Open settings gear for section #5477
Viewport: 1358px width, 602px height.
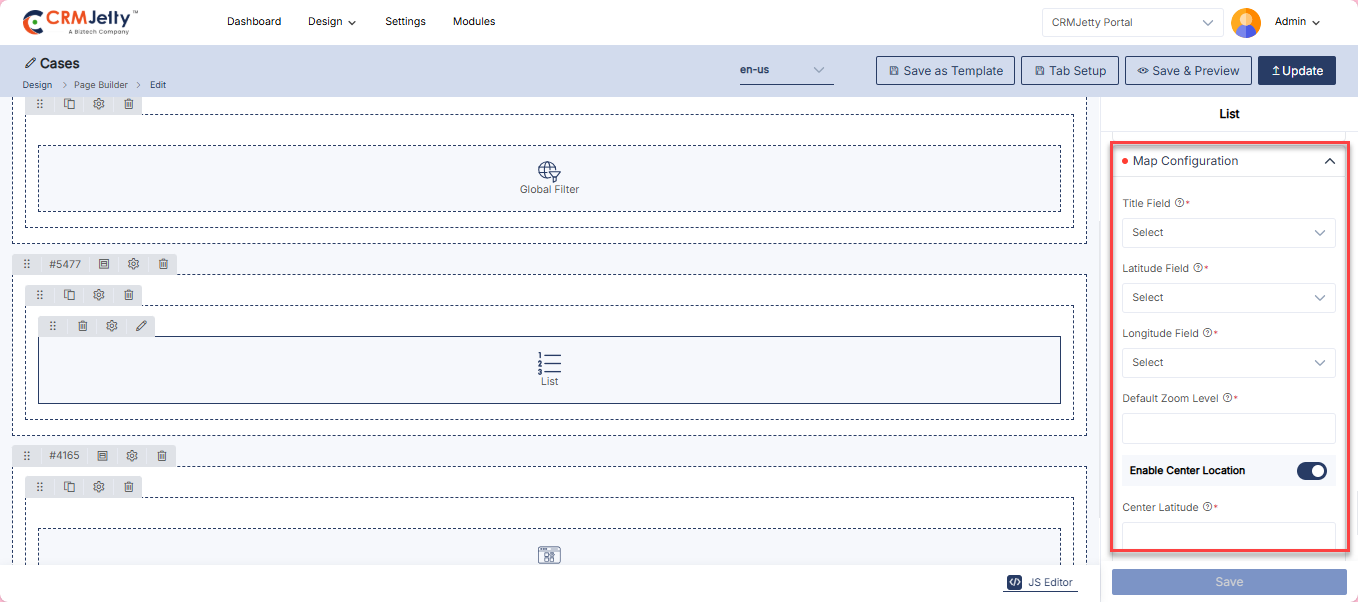tap(133, 264)
